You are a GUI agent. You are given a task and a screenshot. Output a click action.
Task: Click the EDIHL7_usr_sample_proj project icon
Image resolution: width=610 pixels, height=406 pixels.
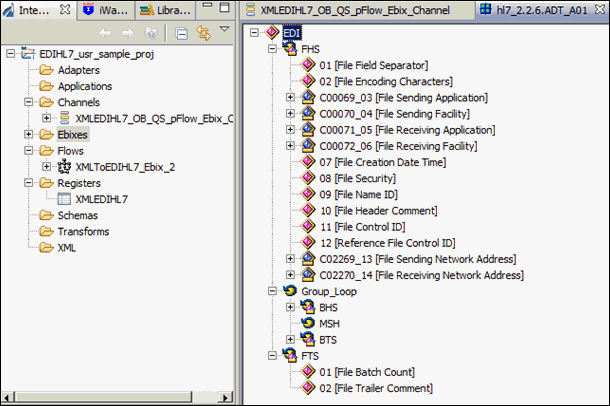pos(28,53)
